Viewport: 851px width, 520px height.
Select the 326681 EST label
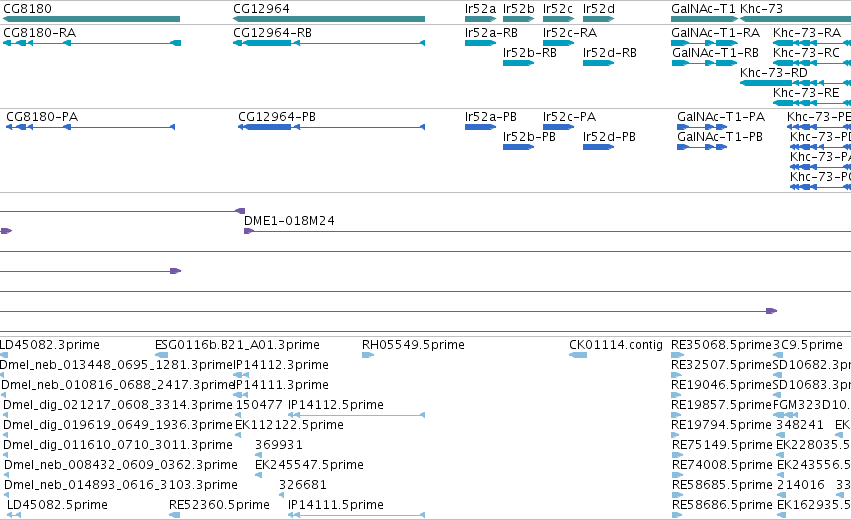click(303, 485)
